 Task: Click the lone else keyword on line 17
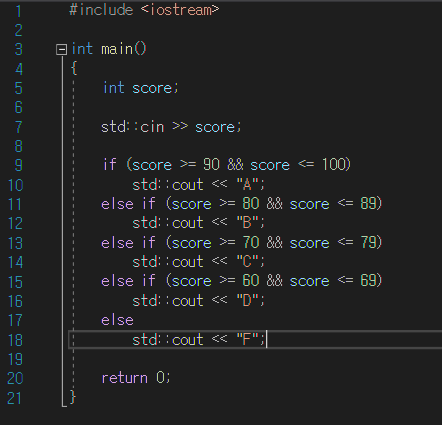click(117, 320)
